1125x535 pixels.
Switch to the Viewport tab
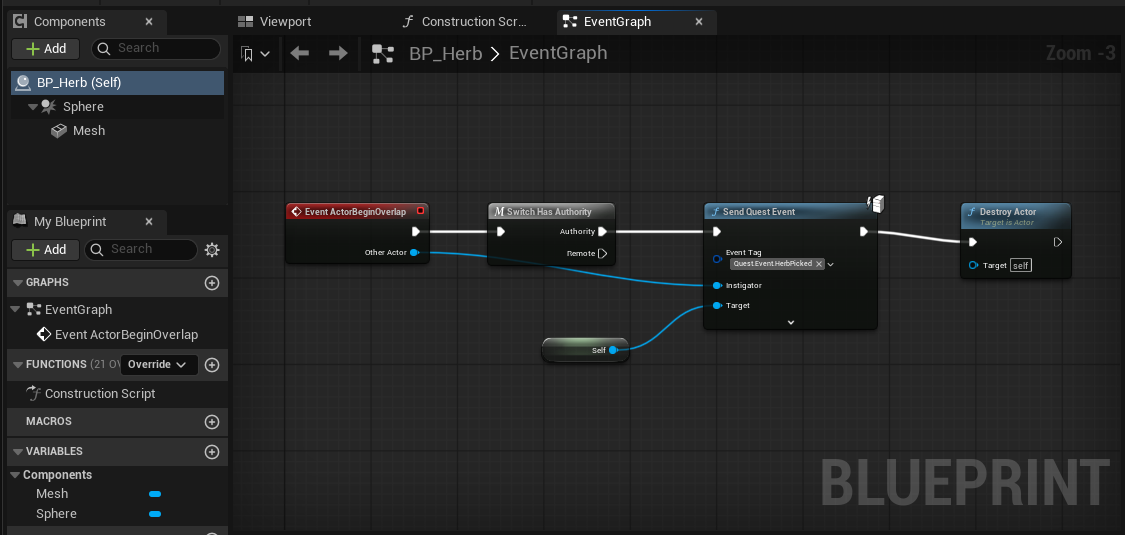point(275,22)
